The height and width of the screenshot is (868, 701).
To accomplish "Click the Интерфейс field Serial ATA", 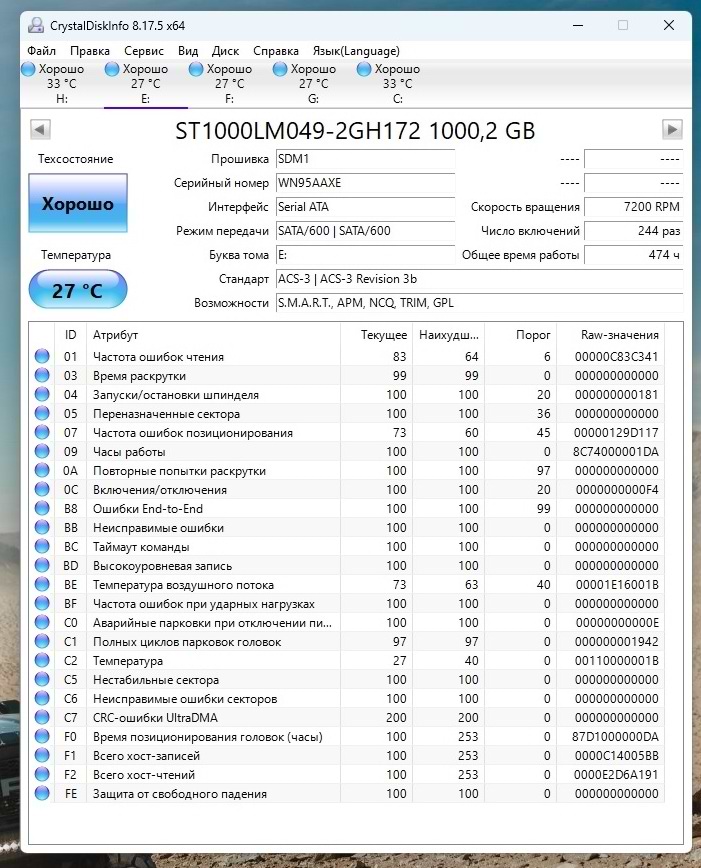I will tap(365, 207).
